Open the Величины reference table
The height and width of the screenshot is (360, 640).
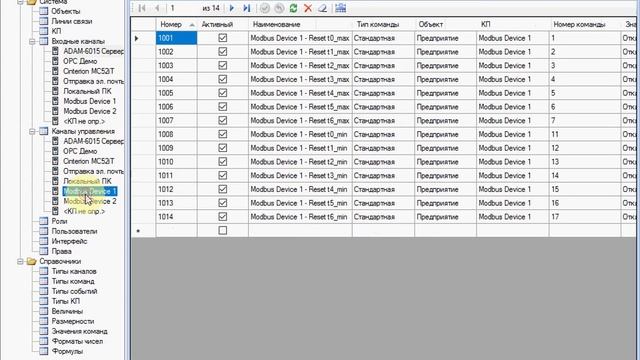tap(67, 311)
